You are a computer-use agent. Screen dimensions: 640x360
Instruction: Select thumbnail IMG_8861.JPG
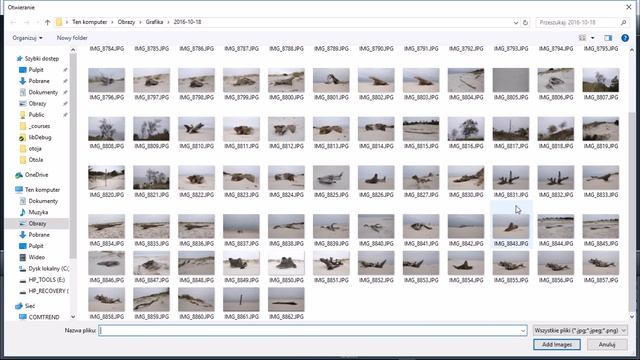tap(241, 300)
